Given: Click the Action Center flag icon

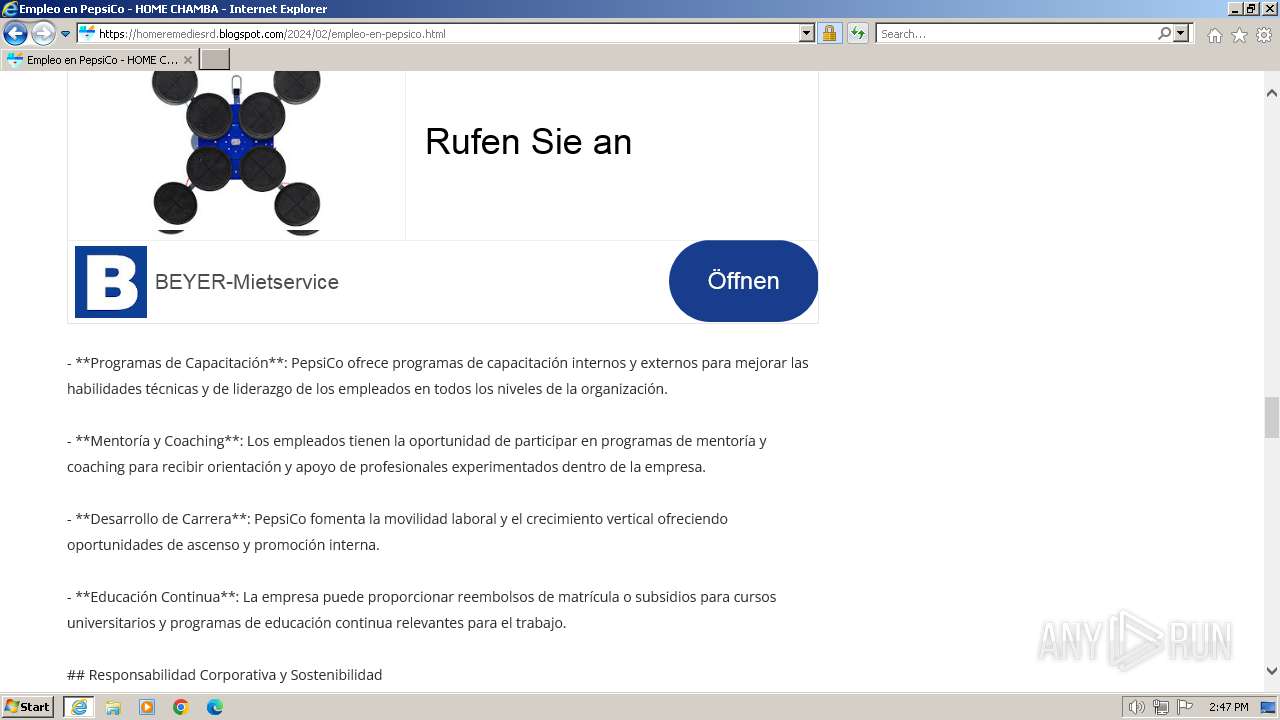Looking at the screenshot, I should click(x=1185, y=707).
